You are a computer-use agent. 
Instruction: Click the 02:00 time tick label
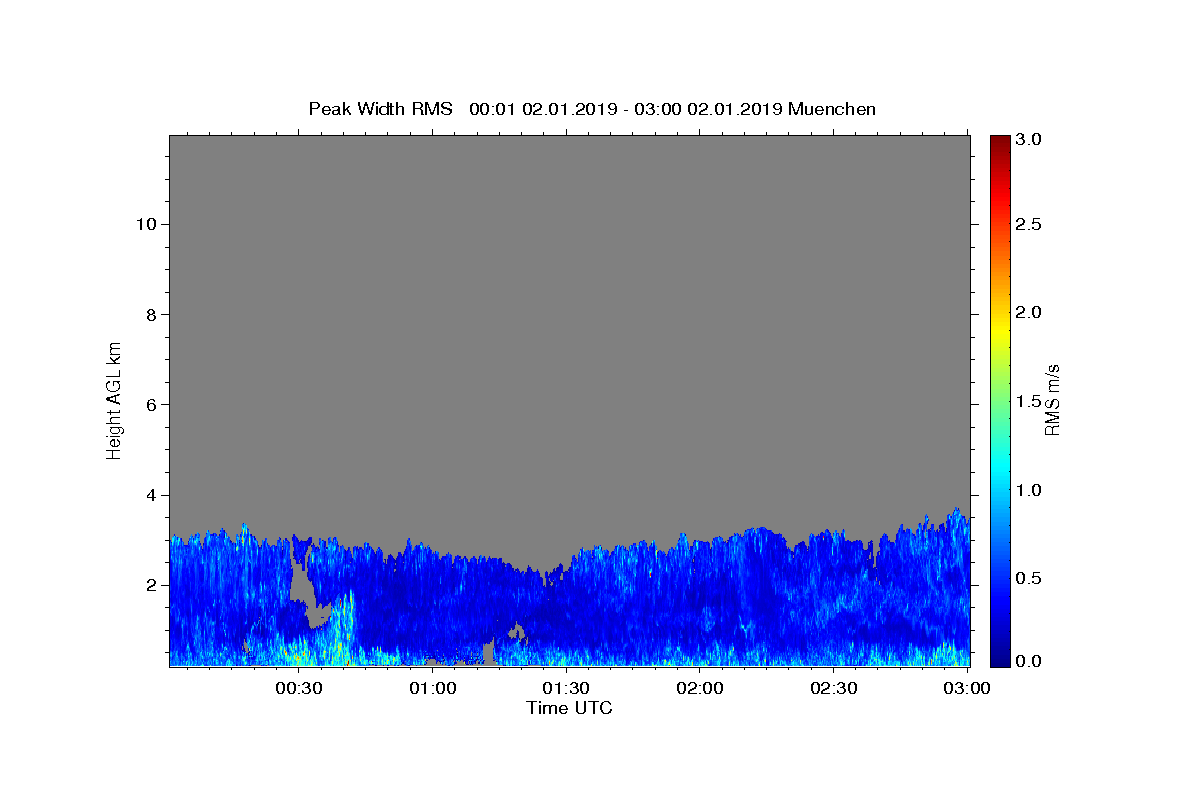click(x=700, y=688)
